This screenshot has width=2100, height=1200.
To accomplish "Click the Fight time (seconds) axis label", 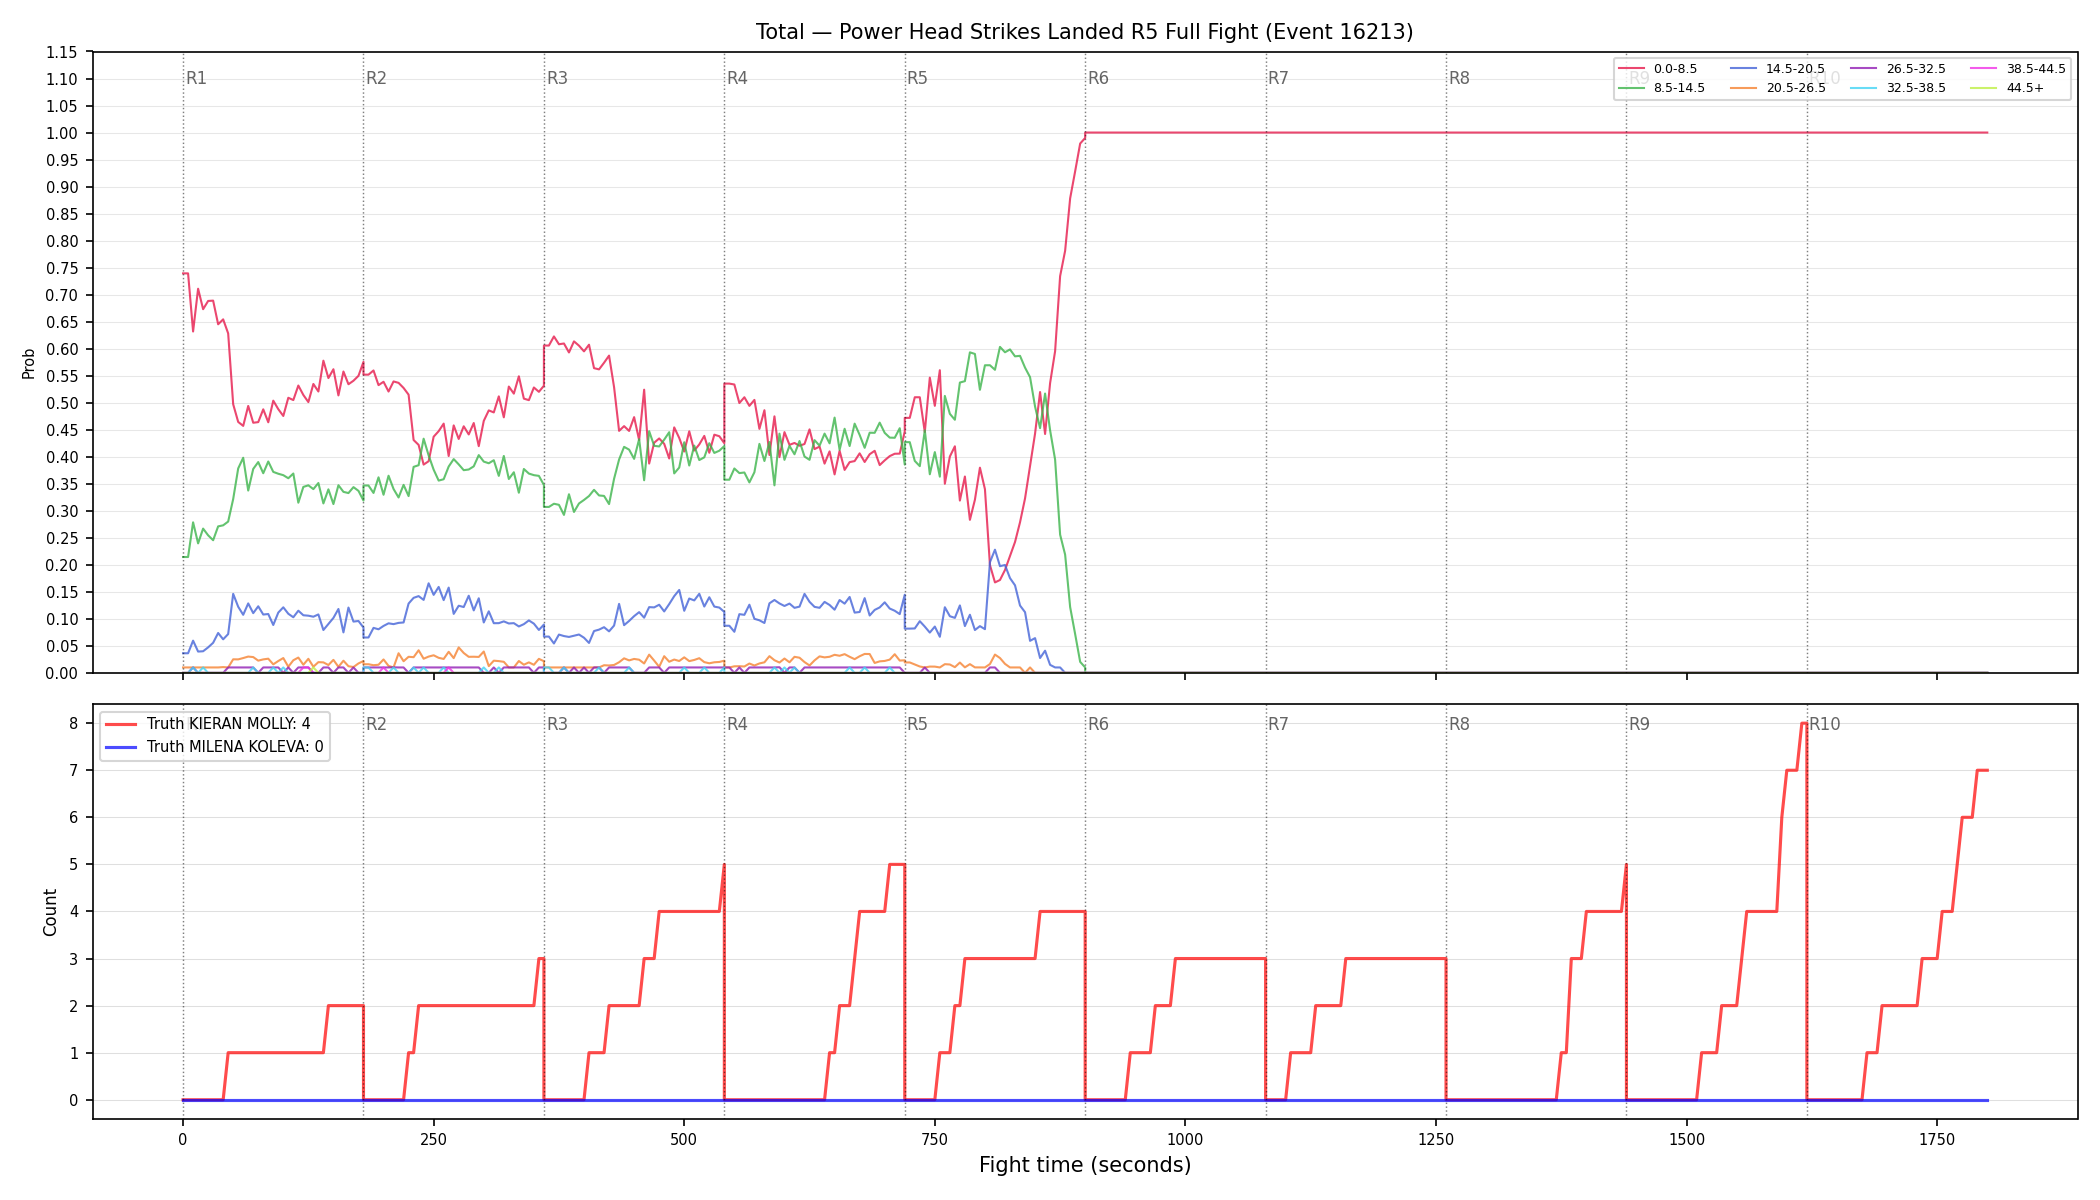I will point(1085,1165).
